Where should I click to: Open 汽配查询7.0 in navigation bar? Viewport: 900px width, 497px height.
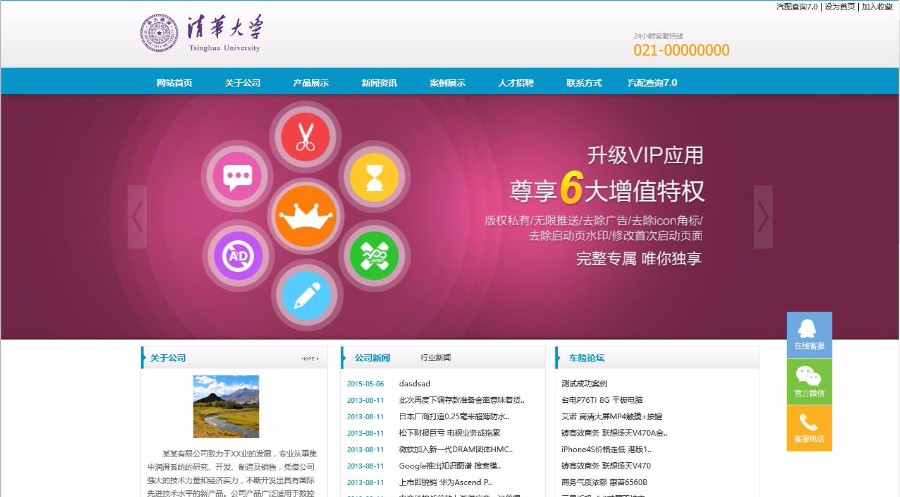click(653, 83)
